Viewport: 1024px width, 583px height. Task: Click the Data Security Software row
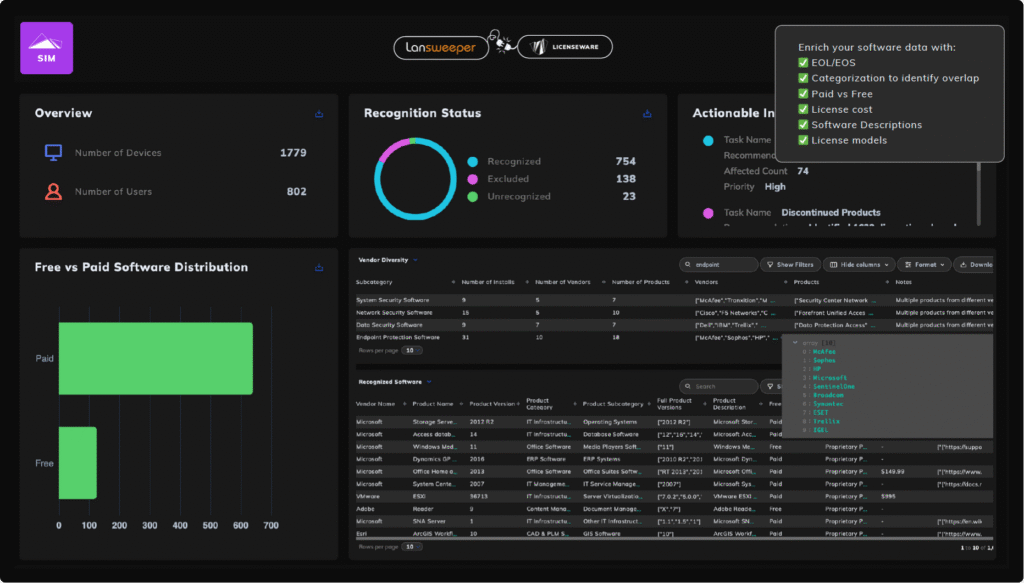[675, 325]
